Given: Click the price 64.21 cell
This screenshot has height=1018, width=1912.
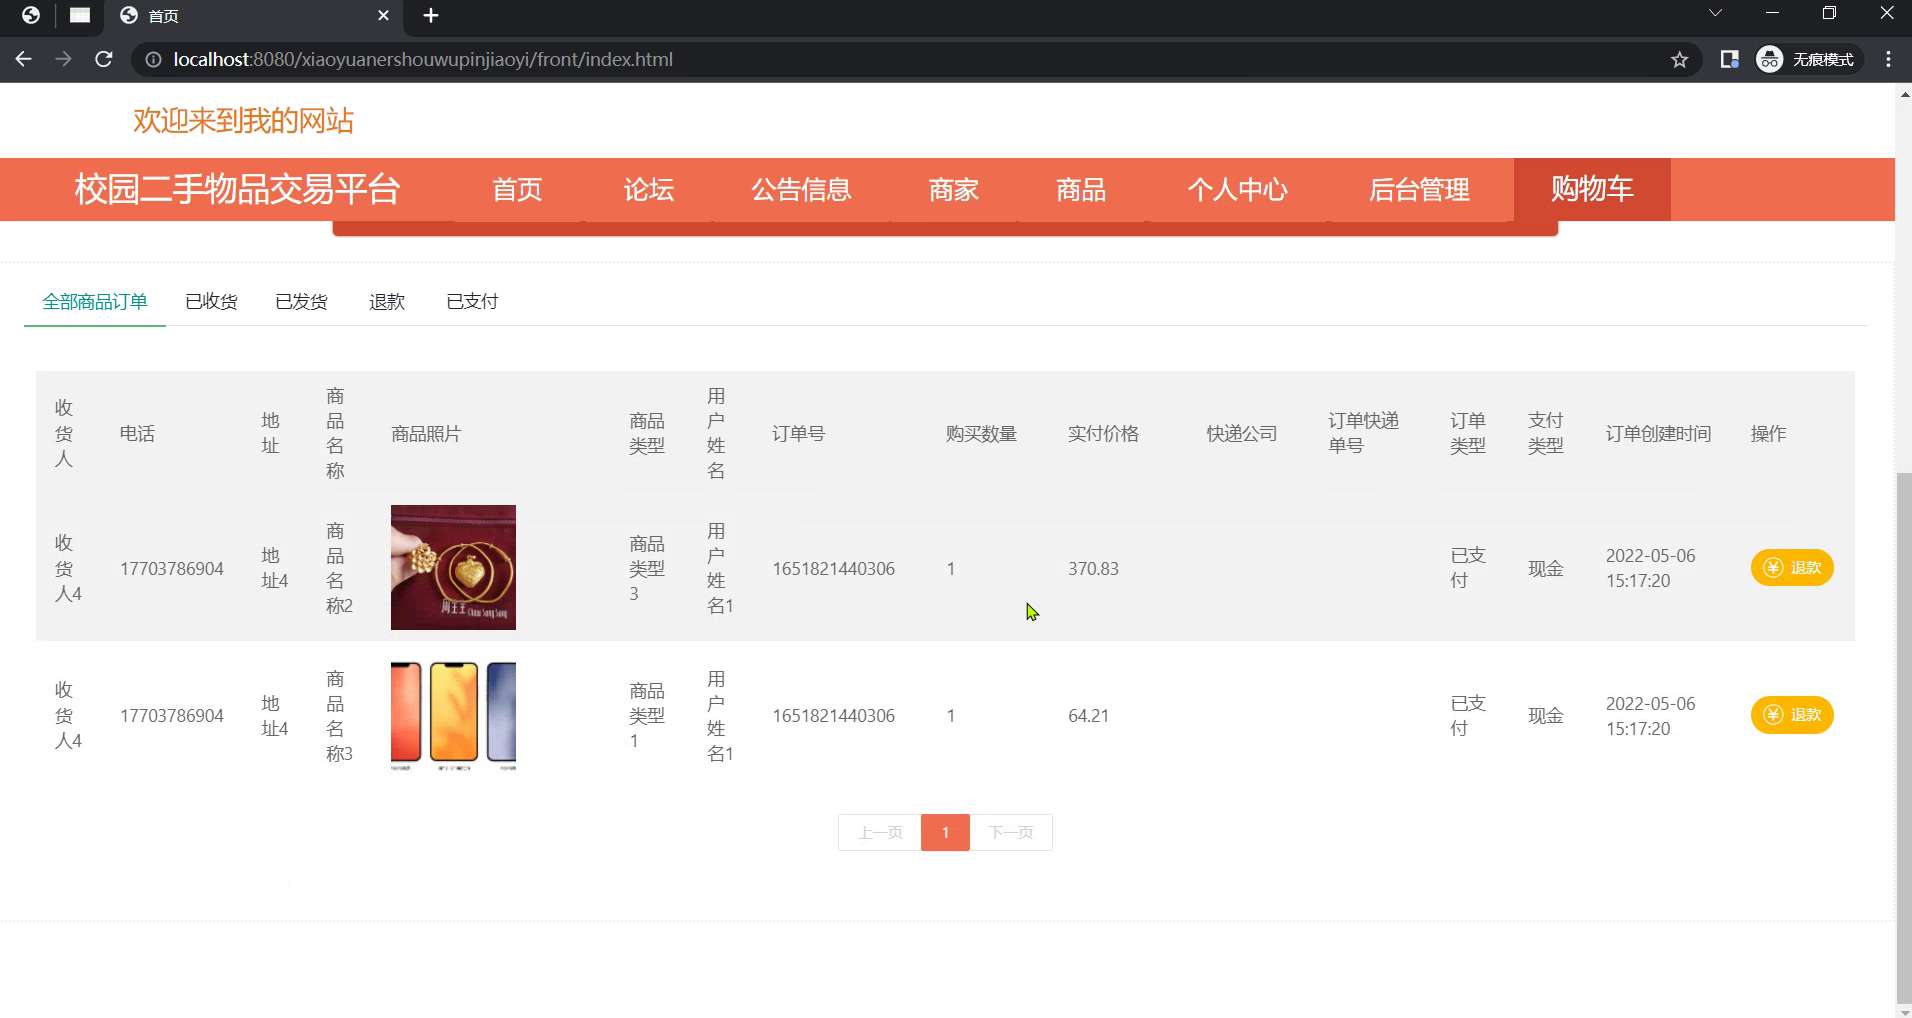Looking at the screenshot, I should tap(1088, 716).
